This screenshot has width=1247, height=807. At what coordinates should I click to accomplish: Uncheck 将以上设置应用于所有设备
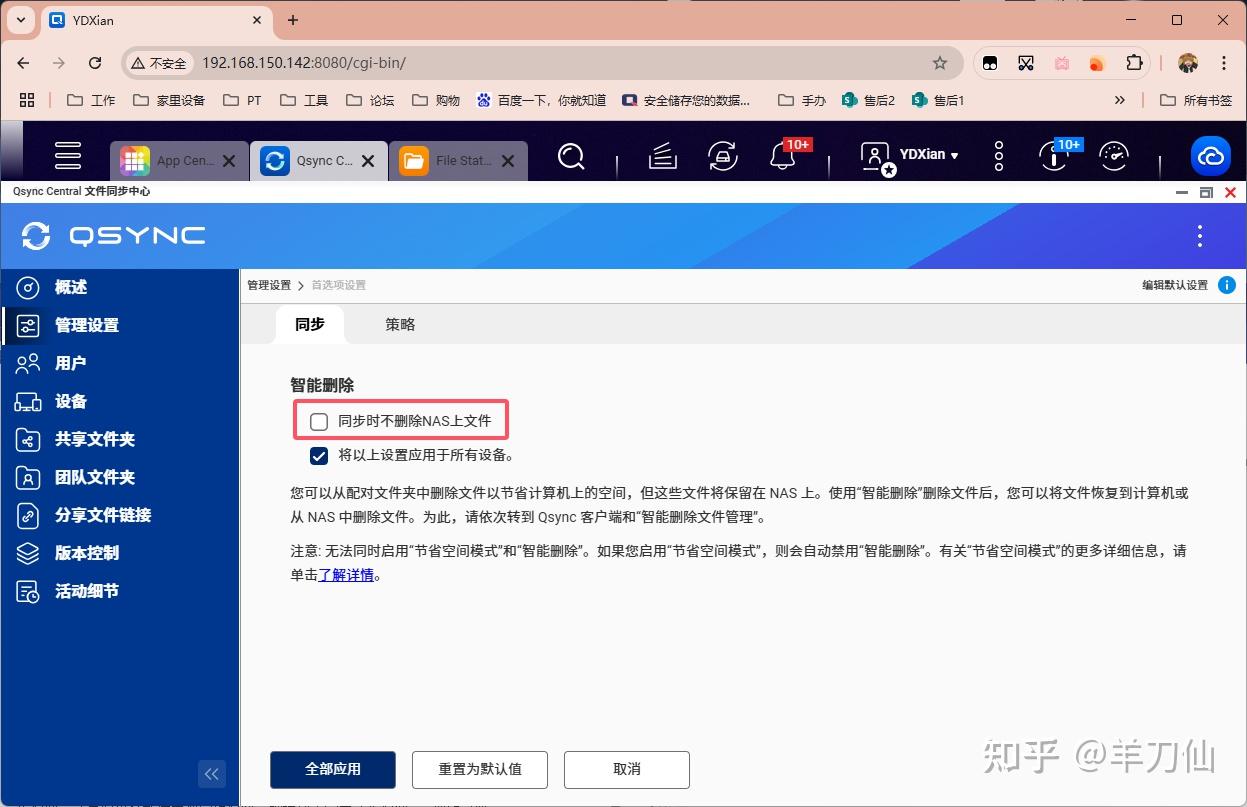point(318,455)
